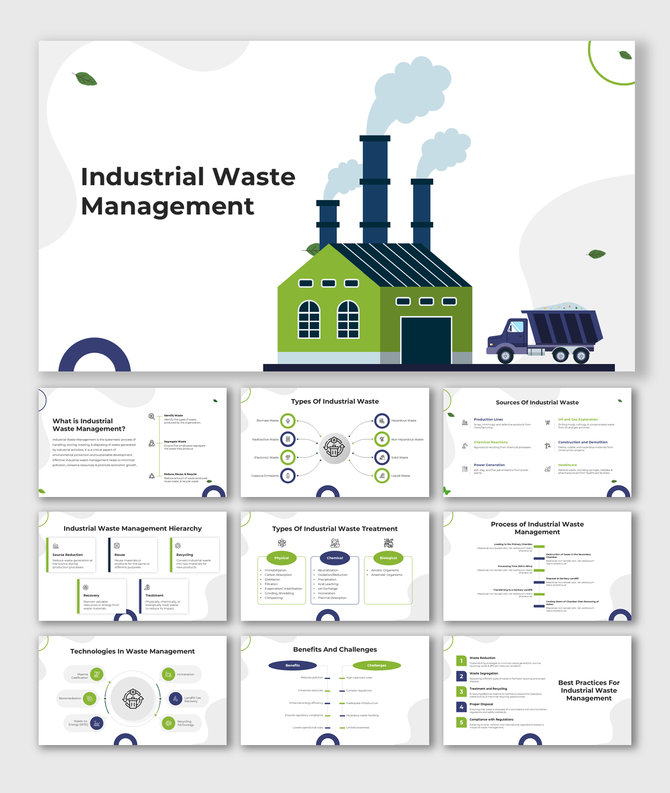Click the central bin icon in Technologies slide
670x793 pixels.
132,699
